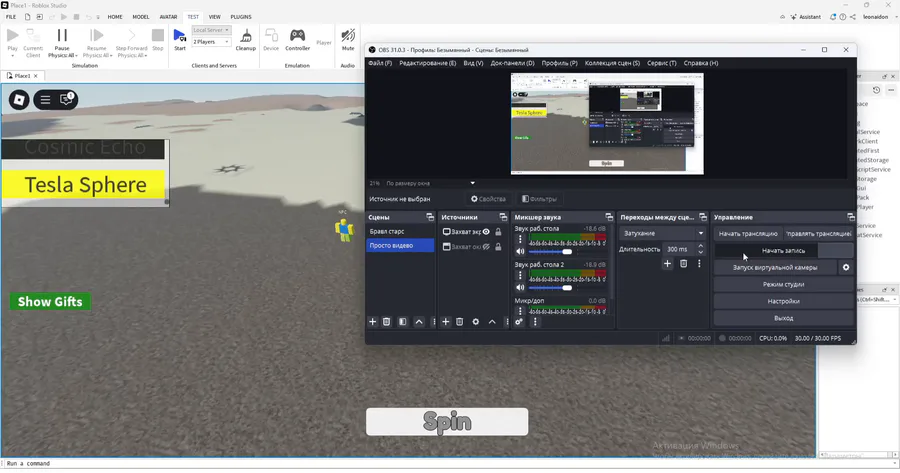The width and height of the screenshot is (900, 473).
Task: Open the По размеру окна preview scale dropdown
Action: click(x=430, y=183)
